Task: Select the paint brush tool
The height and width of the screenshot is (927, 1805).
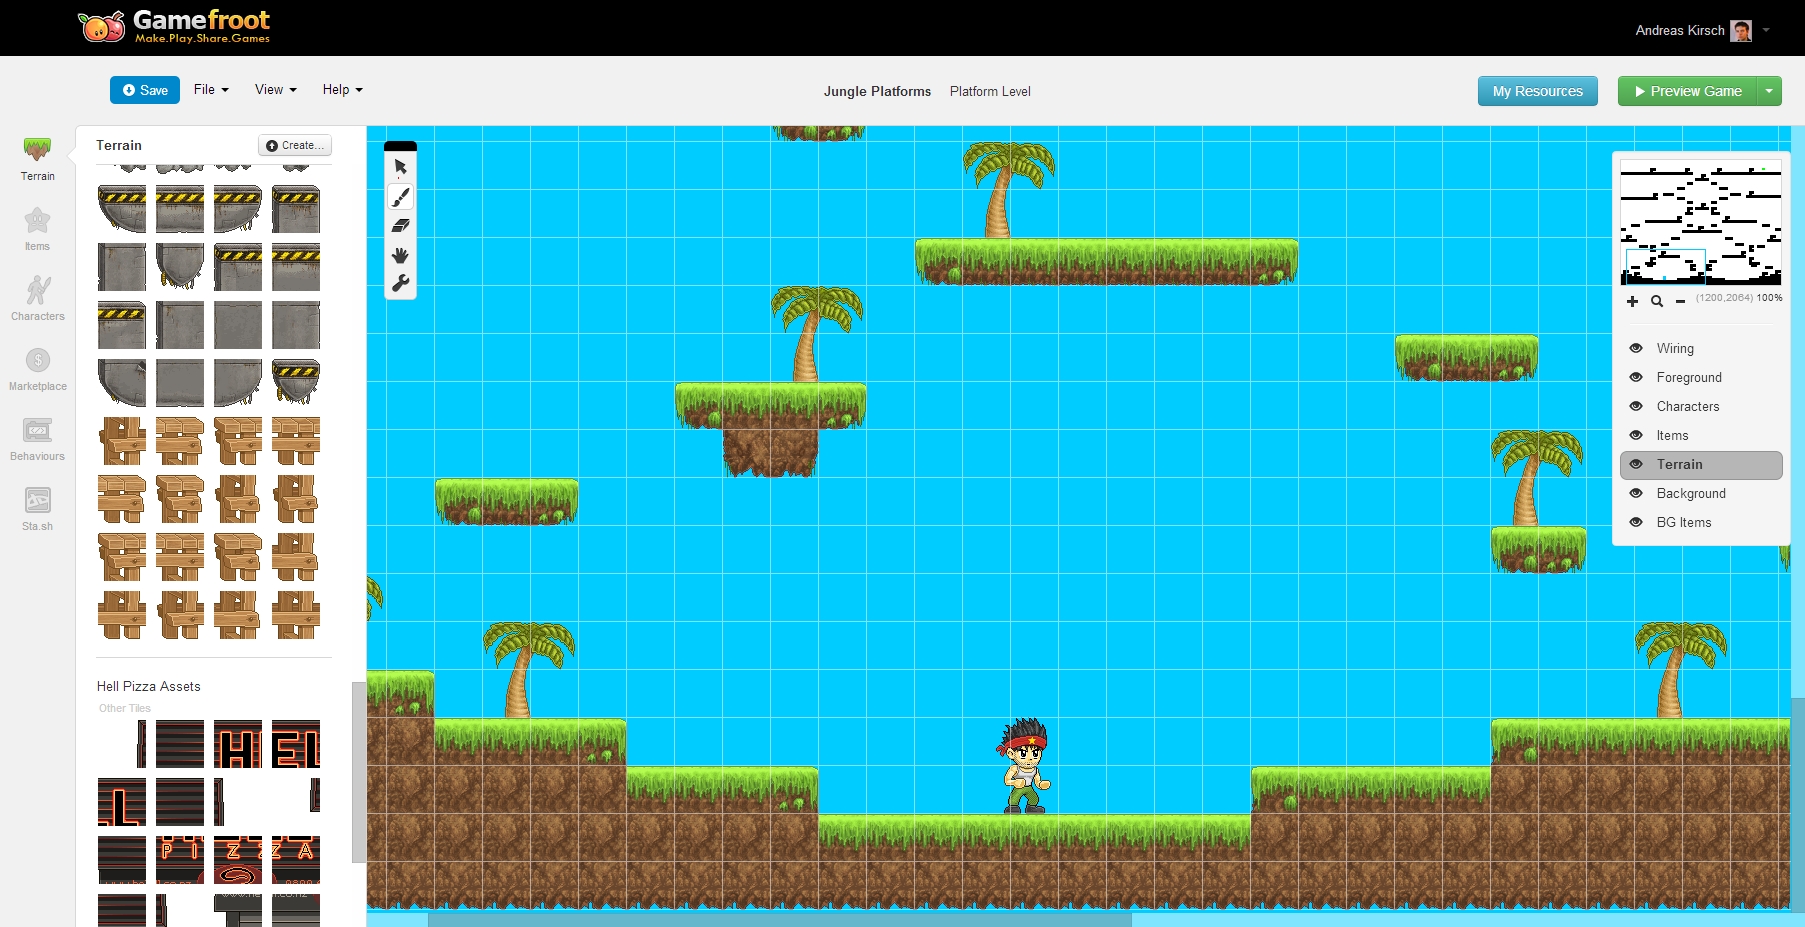Action: (400, 197)
